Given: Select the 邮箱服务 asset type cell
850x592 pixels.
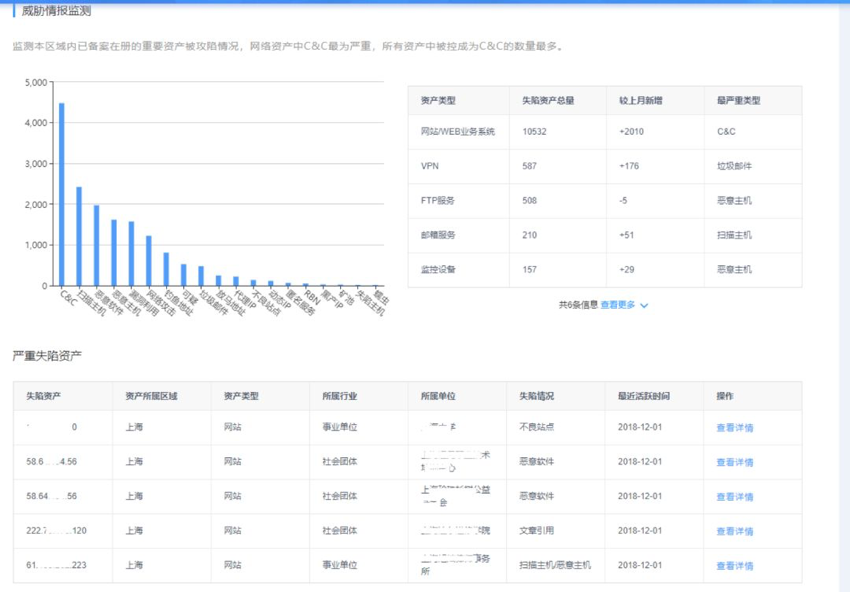Looking at the screenshot, I should click(x=438, y=235).
